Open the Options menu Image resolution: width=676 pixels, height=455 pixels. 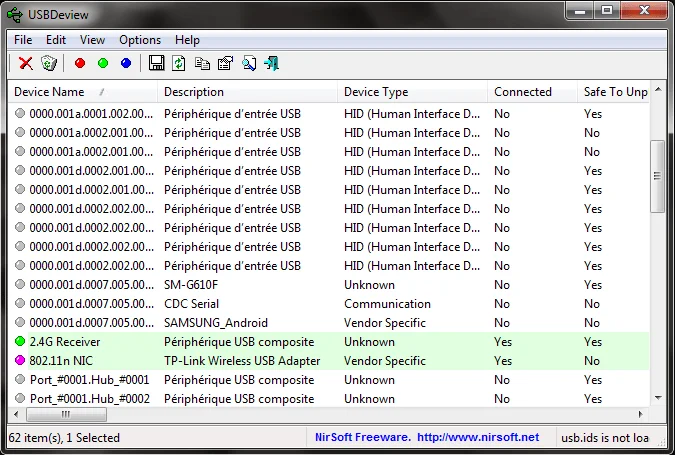139,40
